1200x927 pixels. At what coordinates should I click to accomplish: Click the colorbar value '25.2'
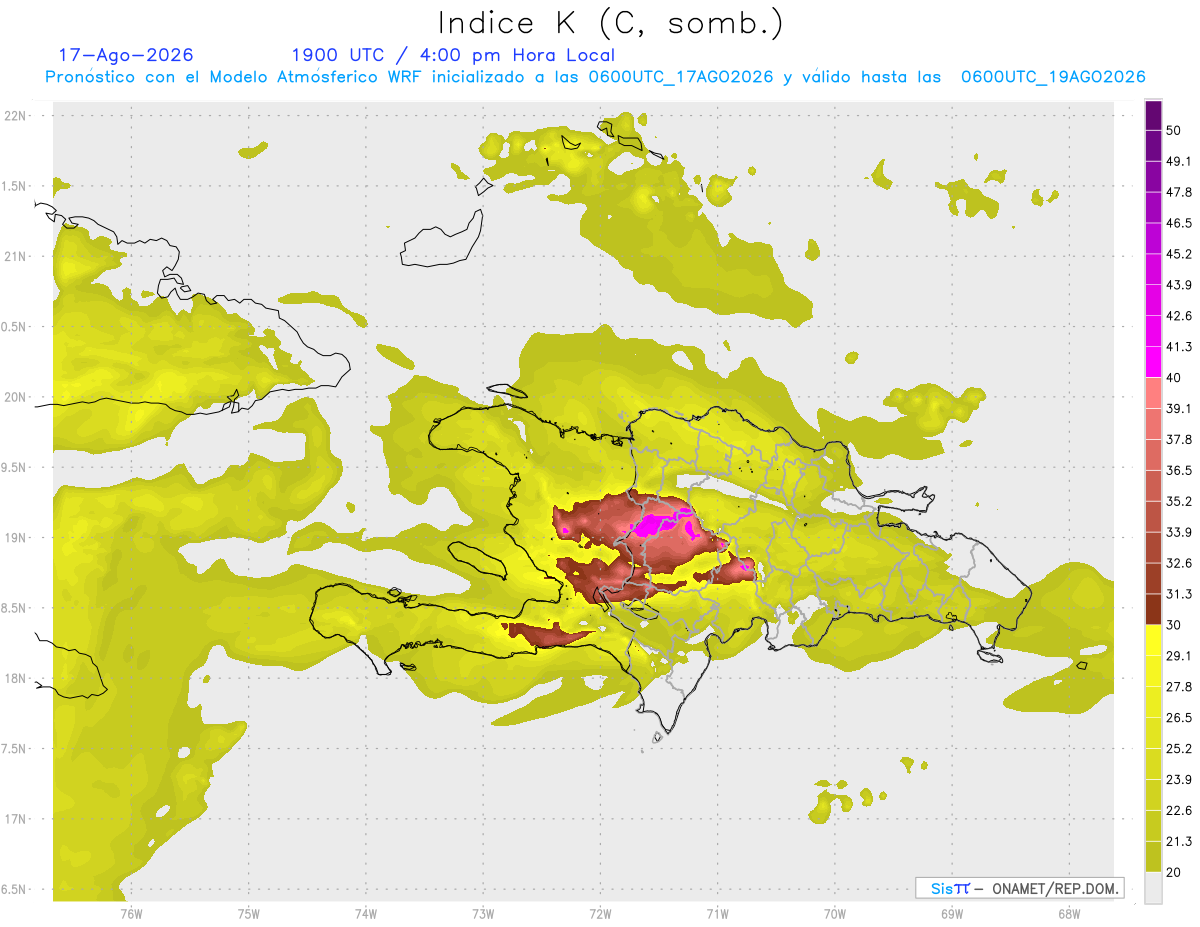[x=1180, y=749]
